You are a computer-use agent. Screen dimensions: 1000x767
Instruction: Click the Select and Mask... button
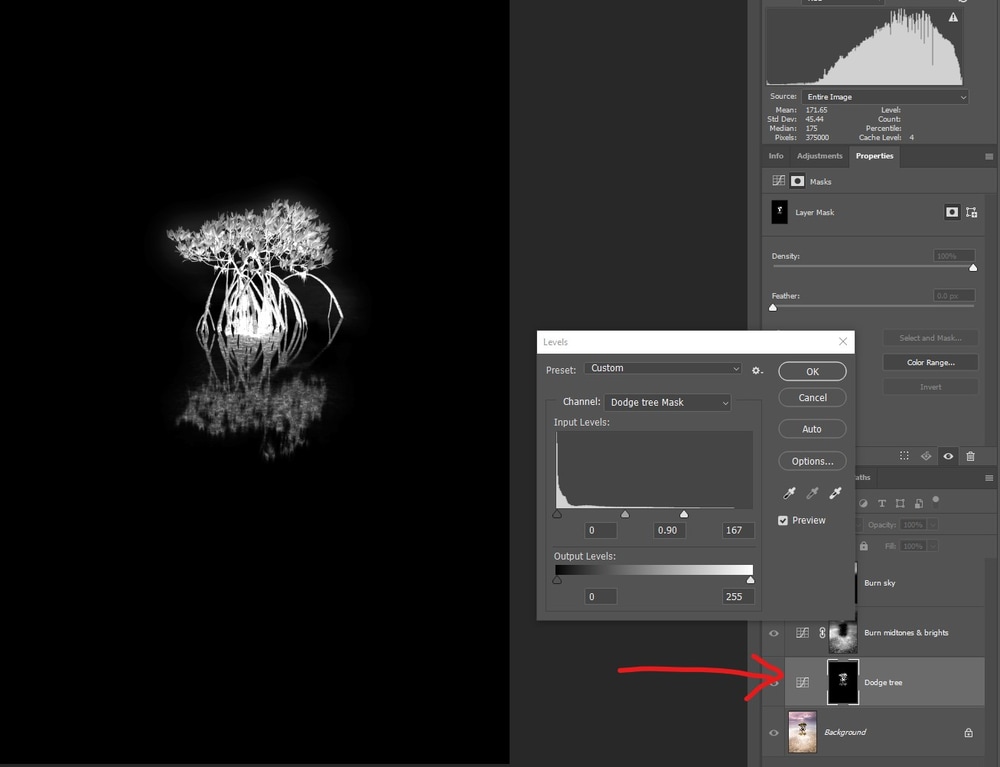(930, 338)
